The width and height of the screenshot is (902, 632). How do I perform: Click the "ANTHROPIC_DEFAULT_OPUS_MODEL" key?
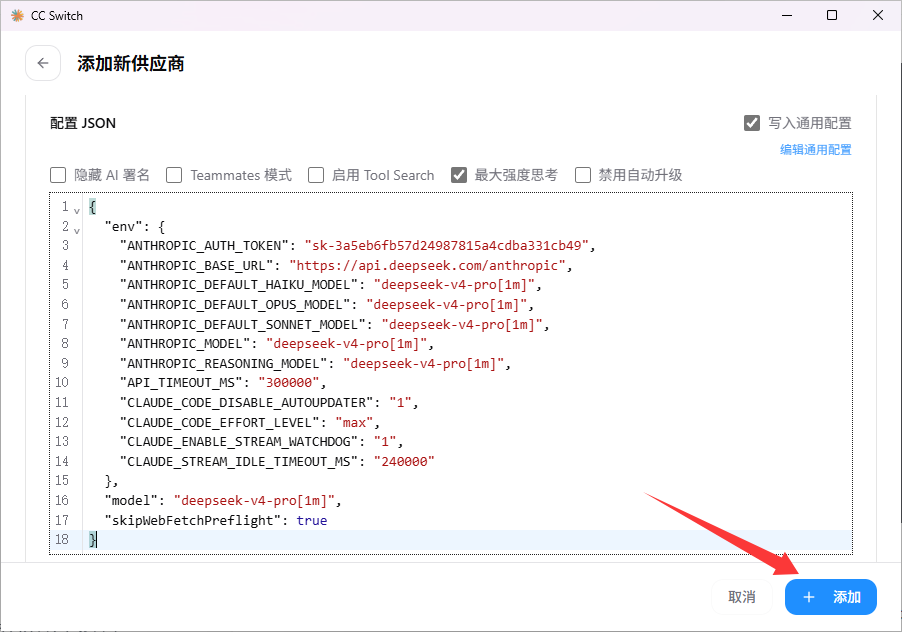[235, 304]
